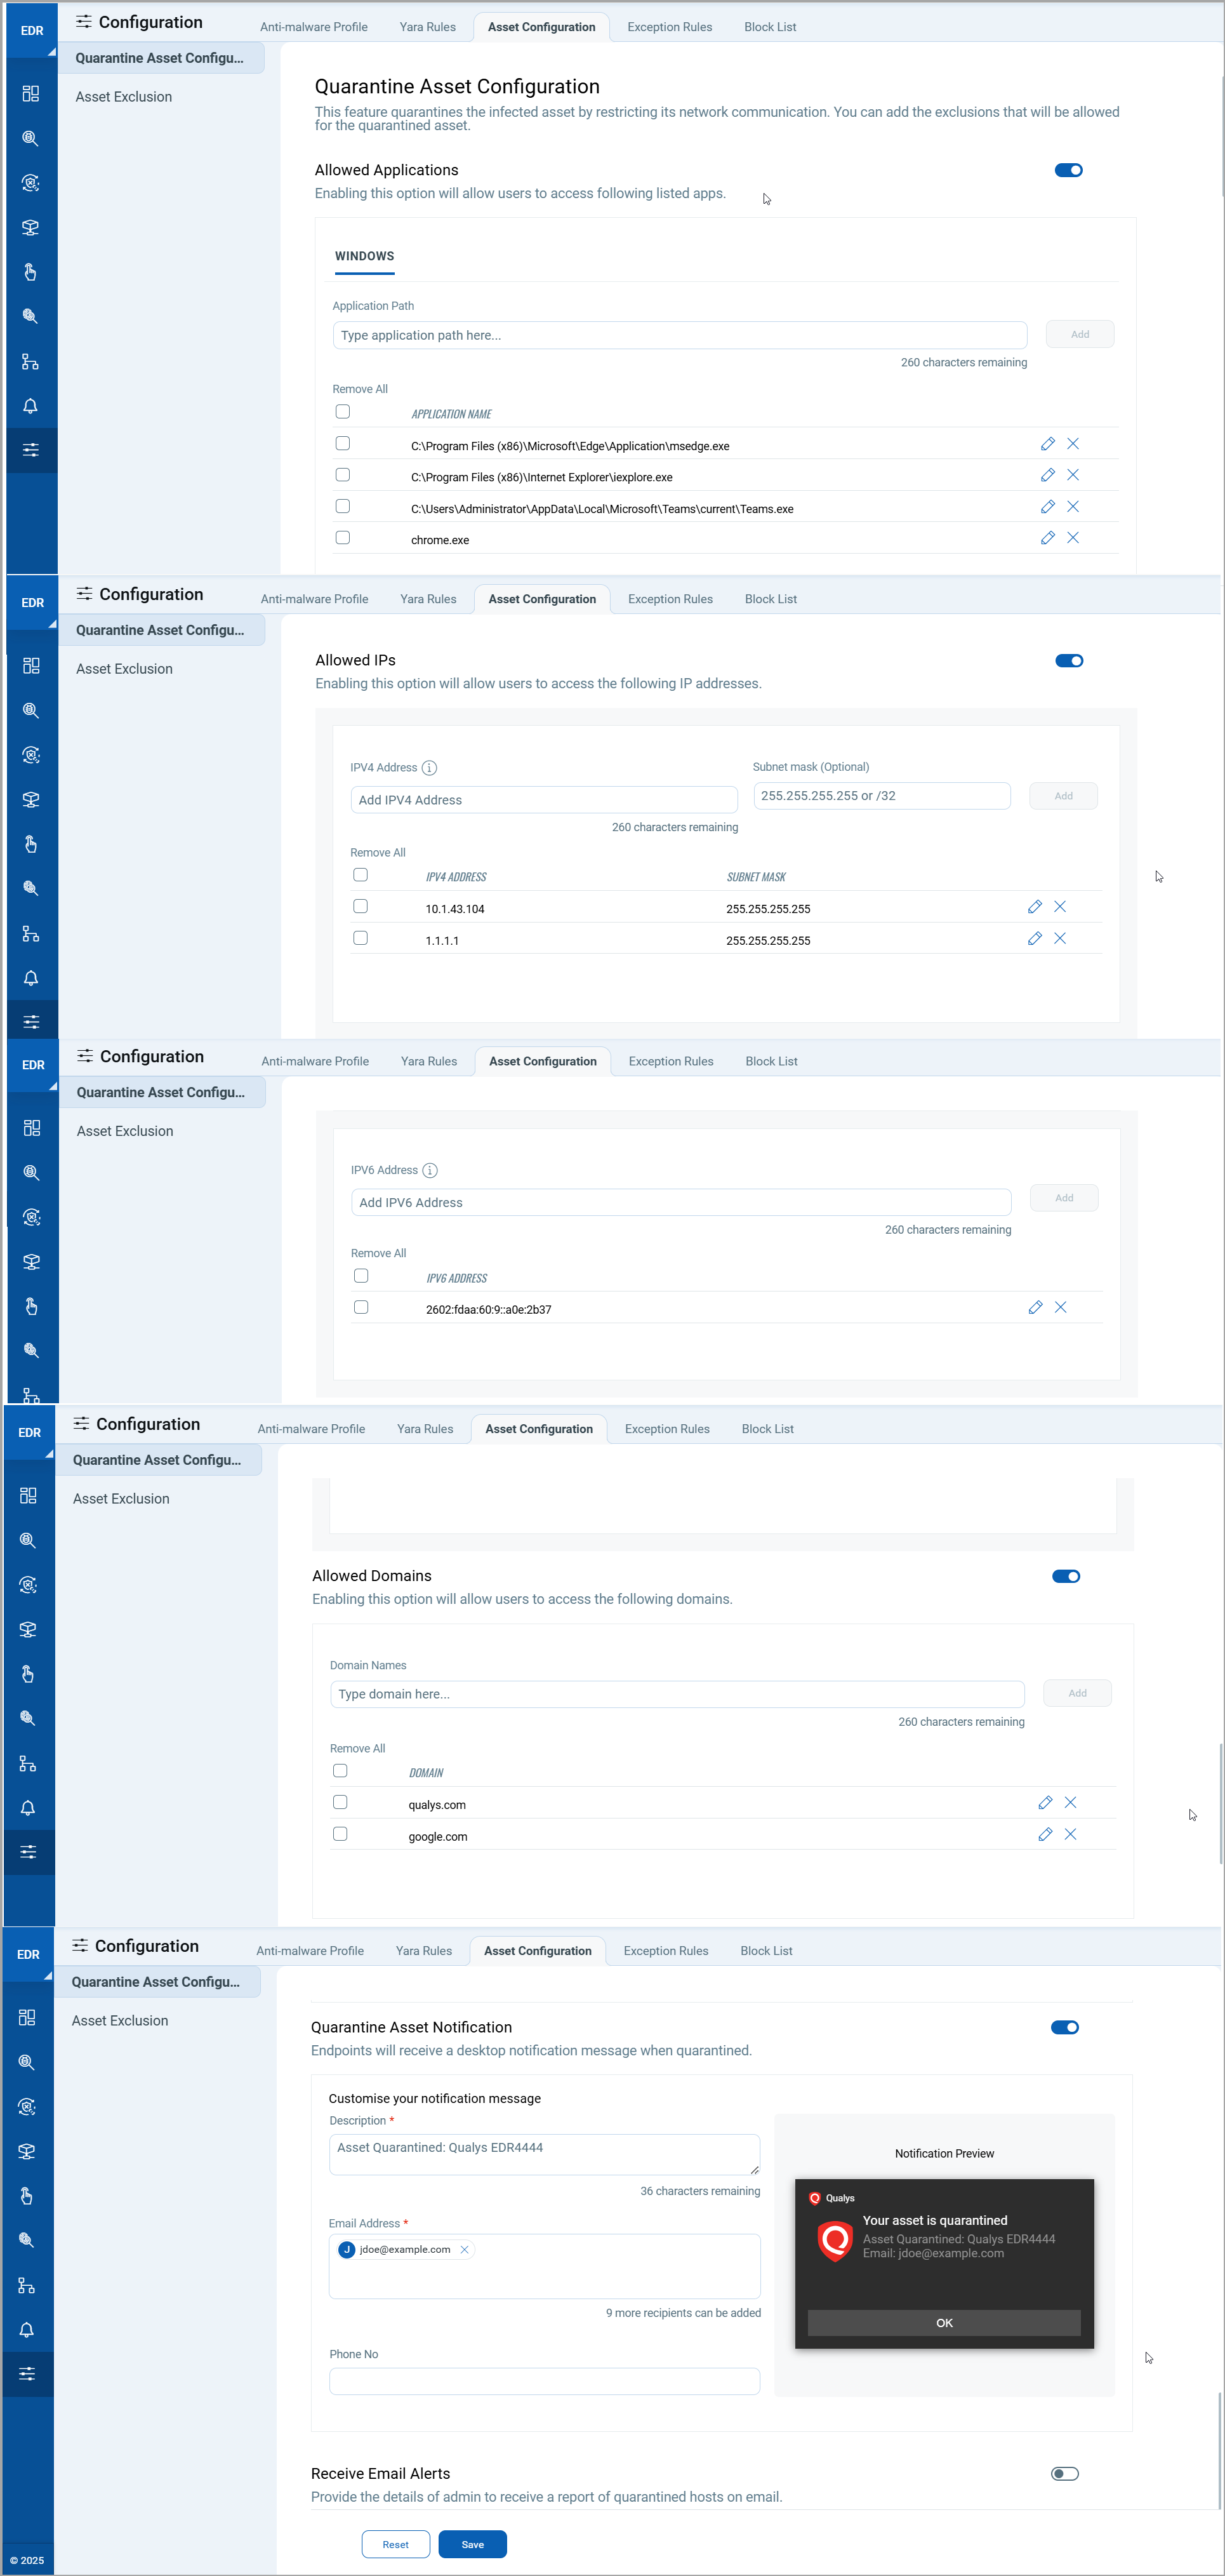The image size is (1225, 2576).
Task: Remove chrome.exe from allowed applications
Action: click(x=1072, y=538)
